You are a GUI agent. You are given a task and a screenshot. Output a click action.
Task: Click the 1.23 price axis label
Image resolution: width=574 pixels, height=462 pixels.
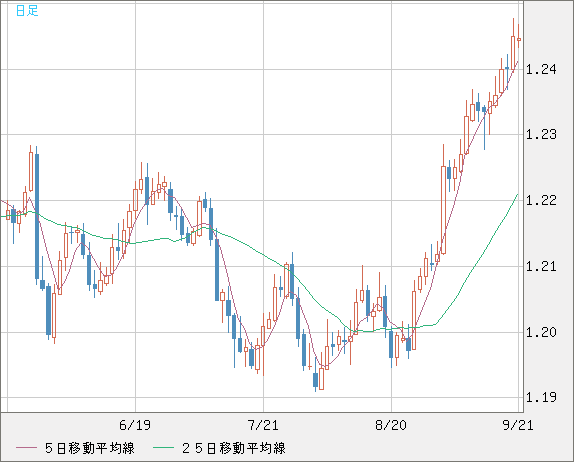point(541,134)
